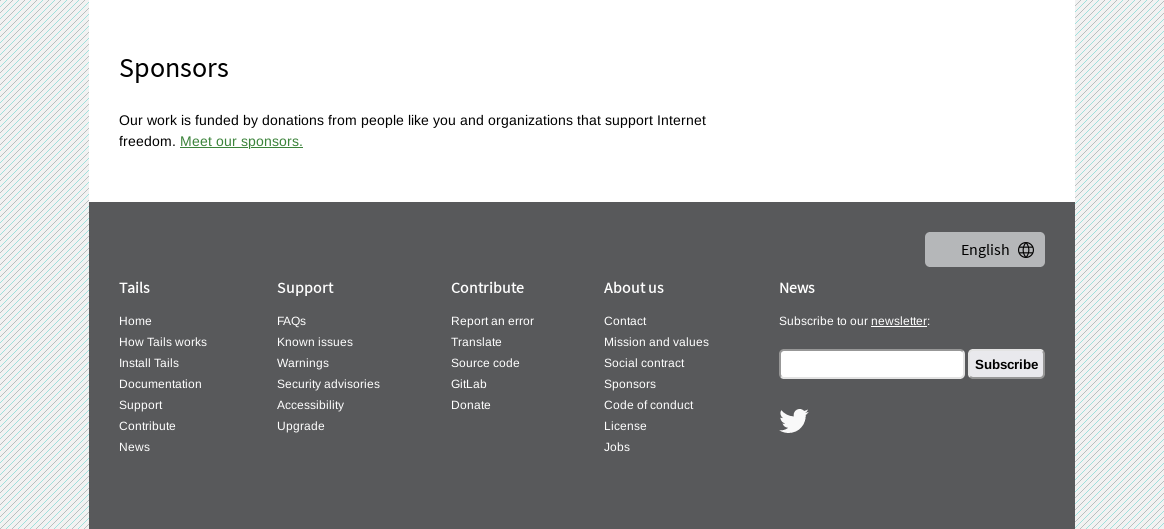Open the Accessibility link
Image resolution: width=1164 pixels, height=529 pixels.
310,405
